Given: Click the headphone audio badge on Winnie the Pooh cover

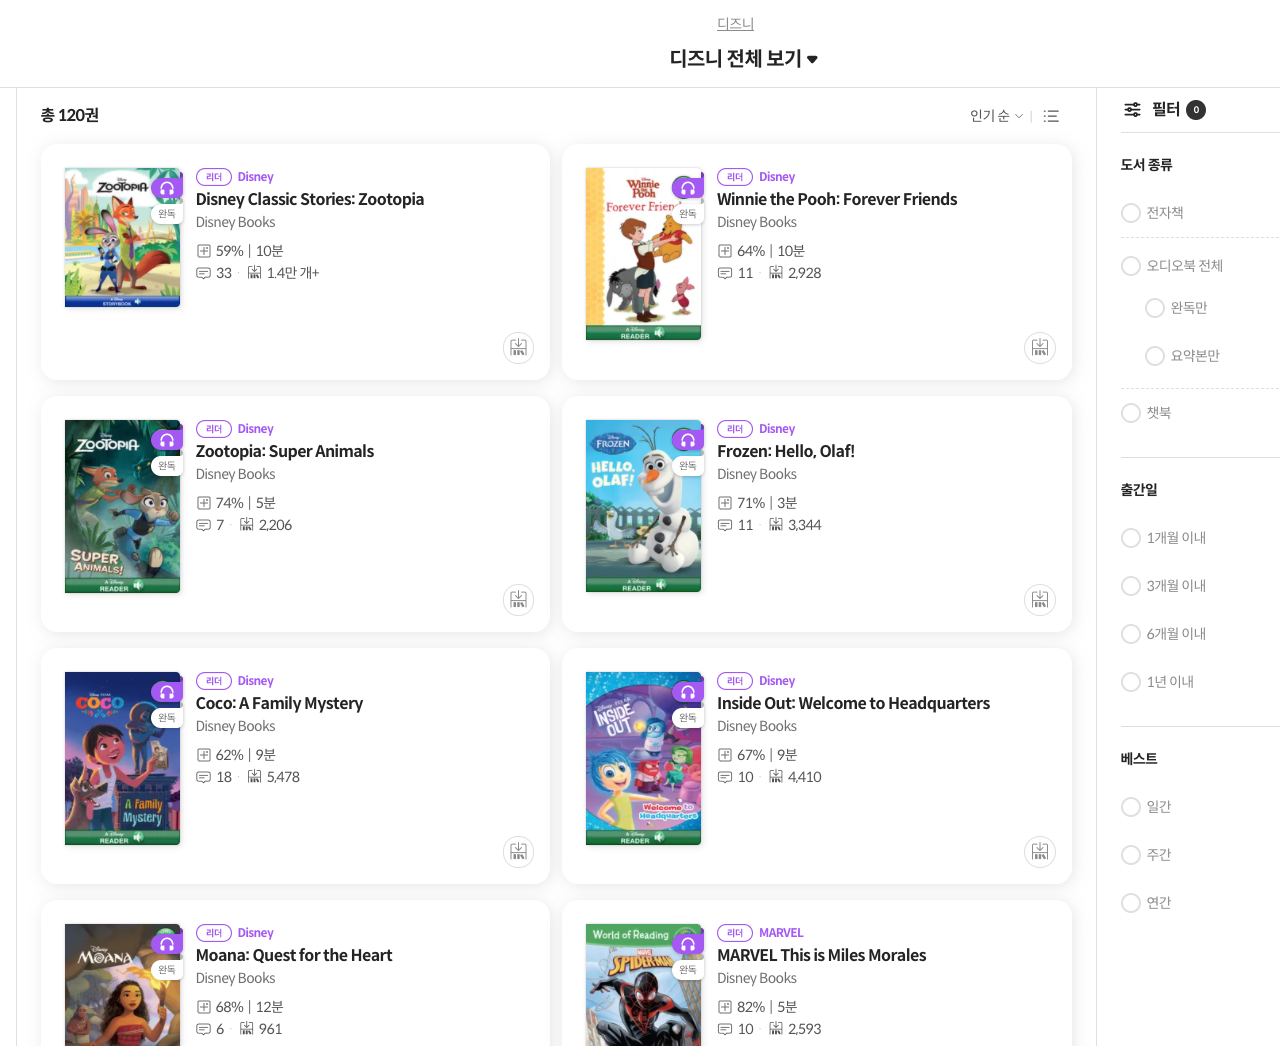Looking at the screenshot, I should (688, 188).
